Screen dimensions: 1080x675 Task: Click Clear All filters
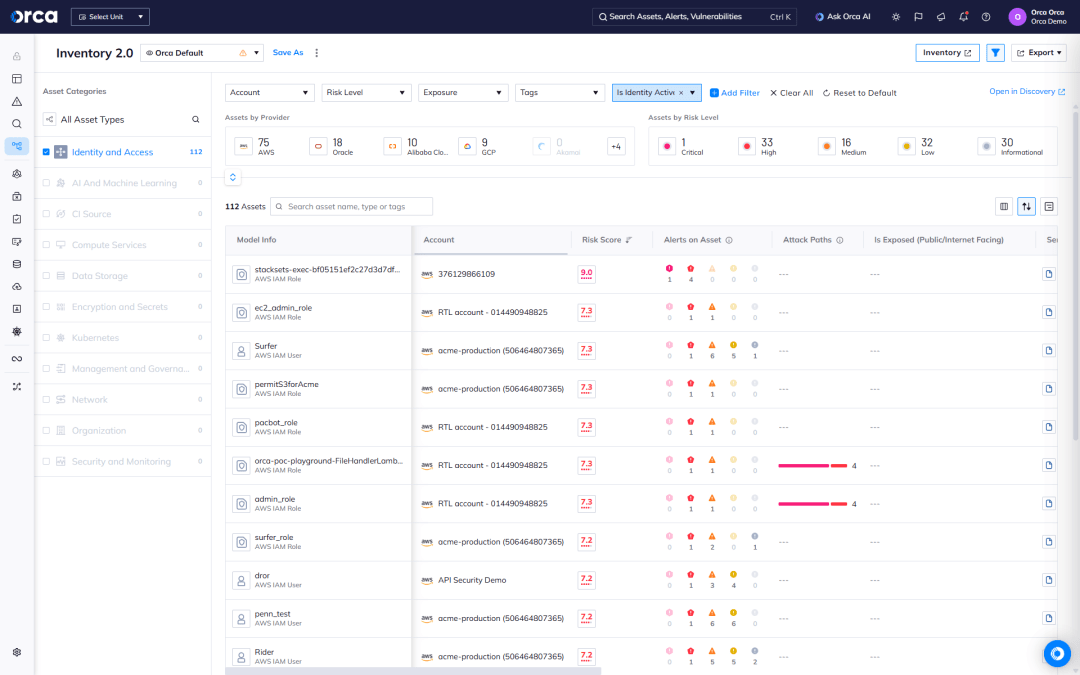pos(791,93)
